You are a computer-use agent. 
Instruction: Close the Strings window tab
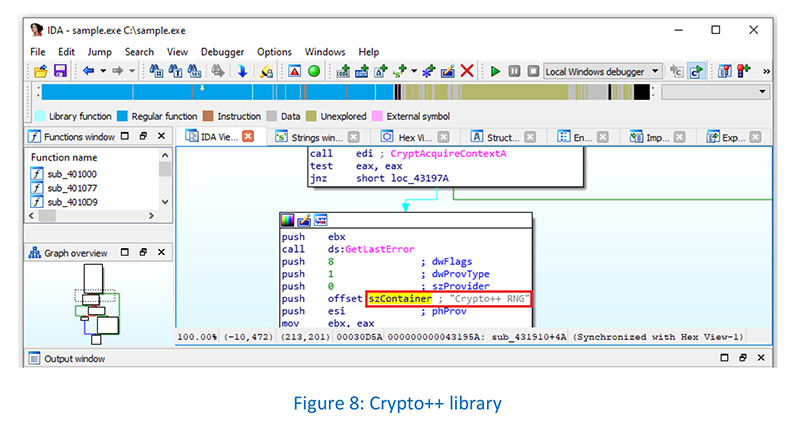point(354,137)
